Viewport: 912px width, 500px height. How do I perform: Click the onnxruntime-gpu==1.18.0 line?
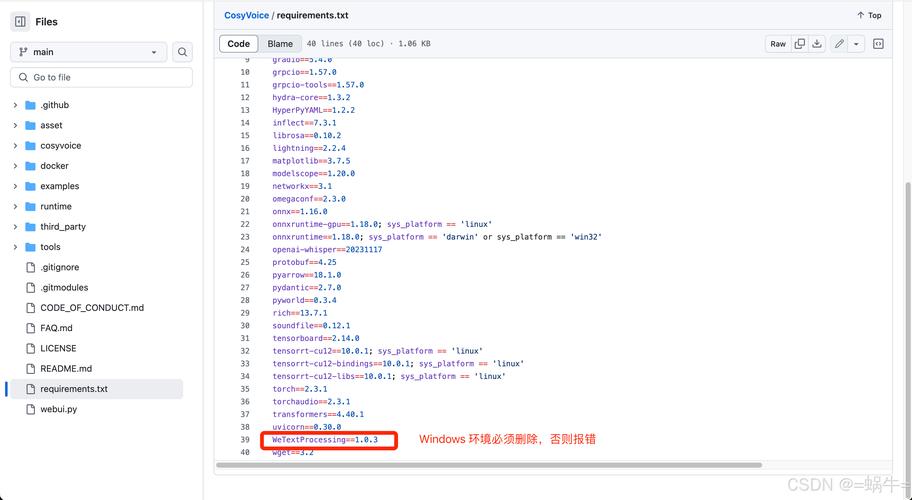pos(382,224)
